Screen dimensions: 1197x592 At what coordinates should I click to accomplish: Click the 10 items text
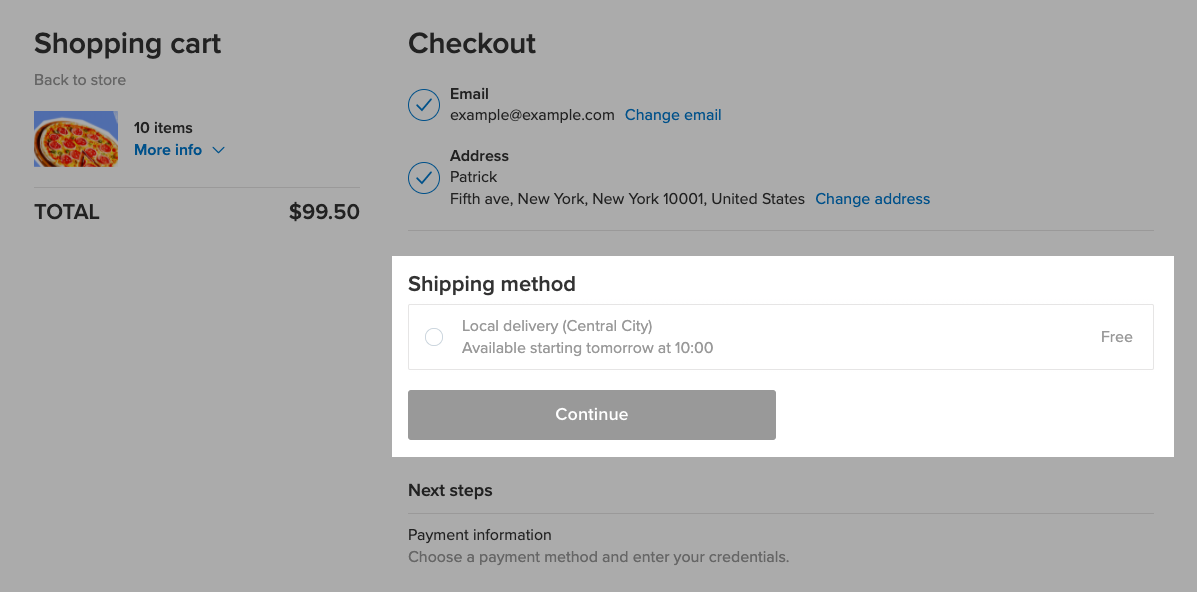point(163,128)
